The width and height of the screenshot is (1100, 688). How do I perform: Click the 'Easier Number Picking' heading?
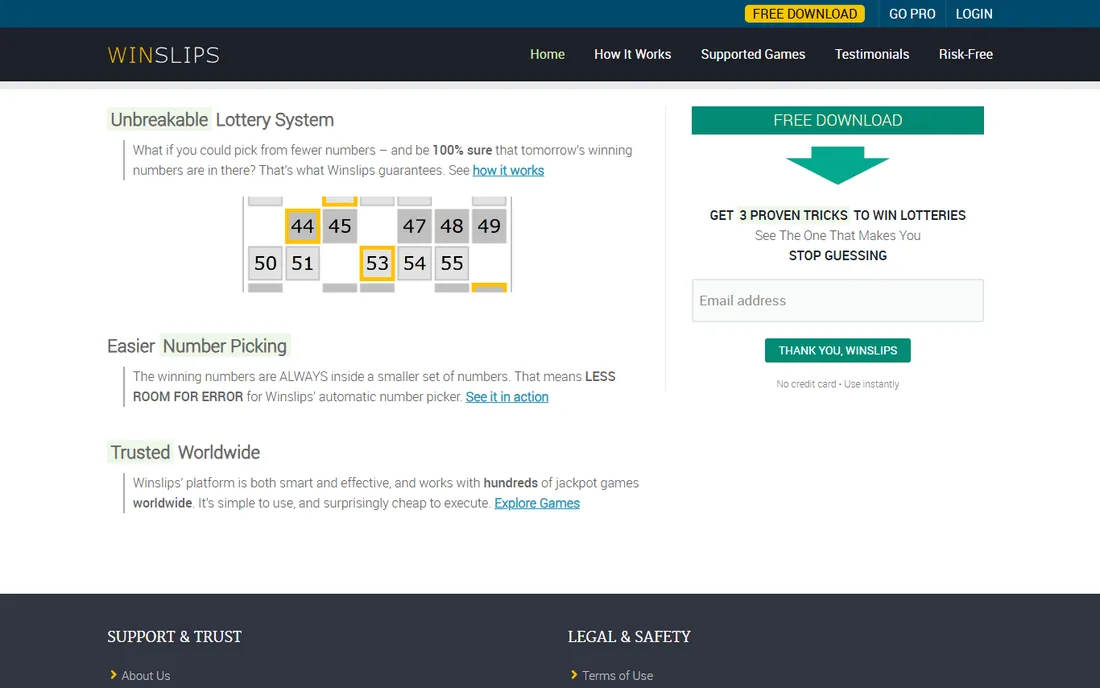coord(198,346)
